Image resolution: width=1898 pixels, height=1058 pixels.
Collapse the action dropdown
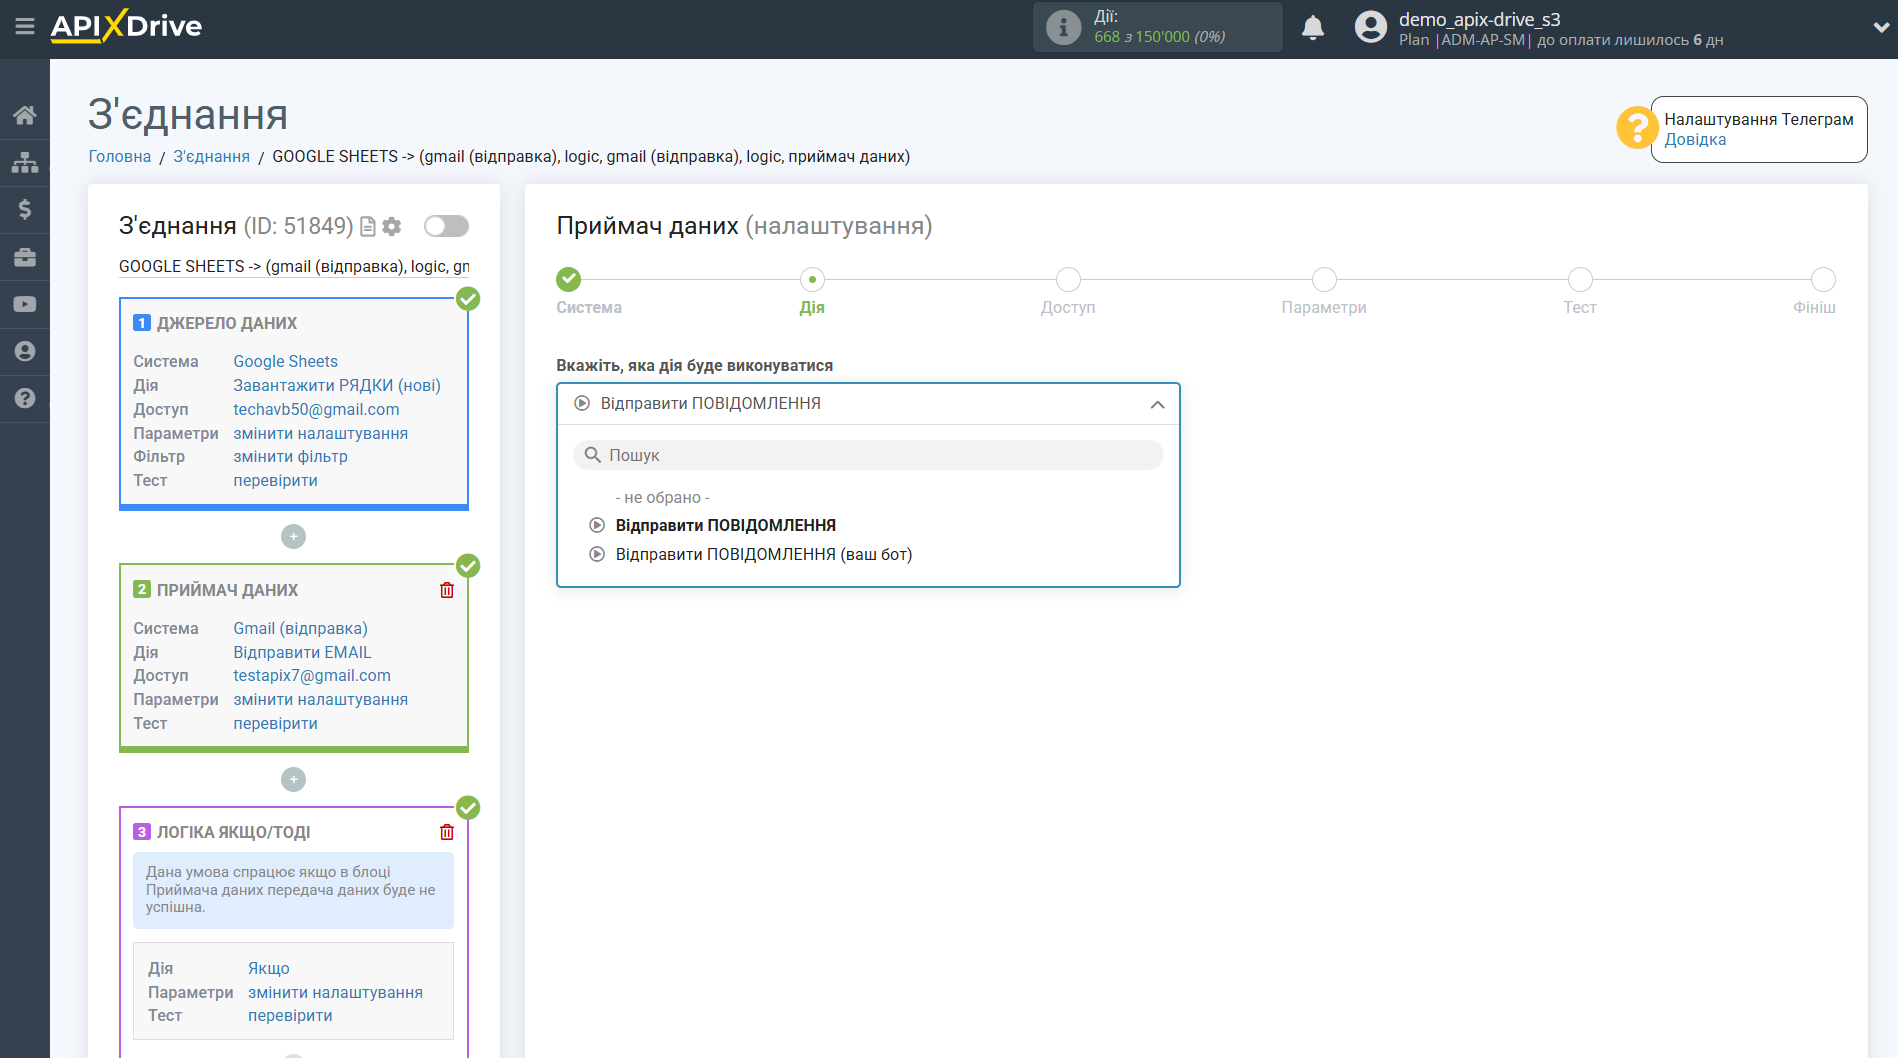[x=1157, y=404]
